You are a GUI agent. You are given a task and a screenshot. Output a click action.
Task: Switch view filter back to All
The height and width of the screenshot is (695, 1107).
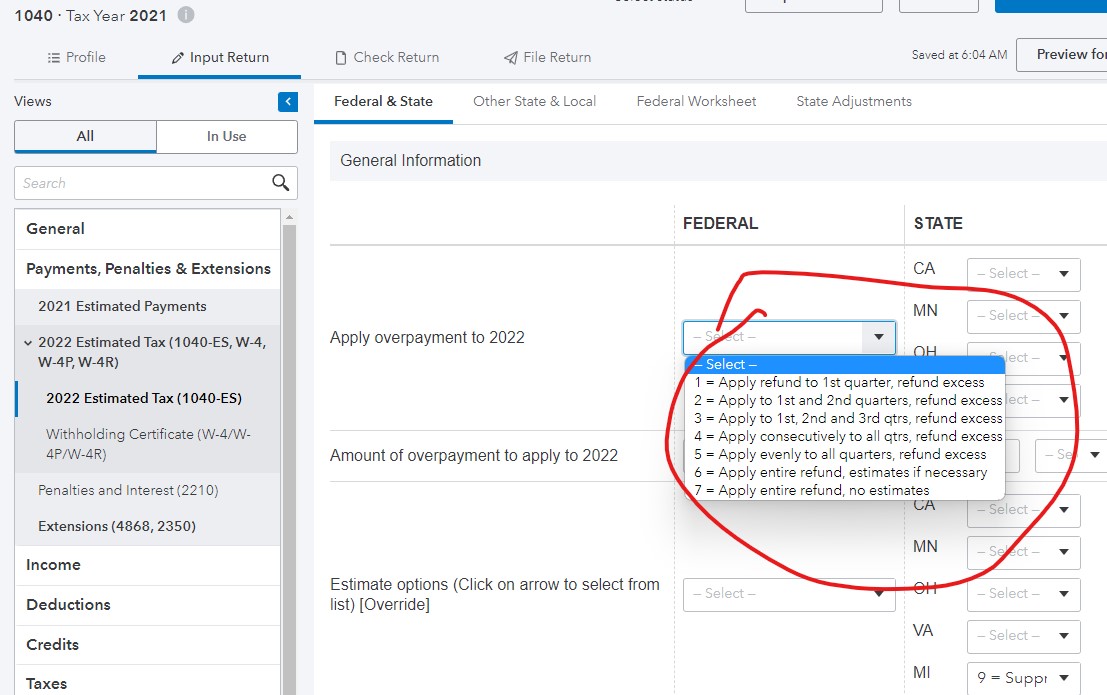click(84, 136)
